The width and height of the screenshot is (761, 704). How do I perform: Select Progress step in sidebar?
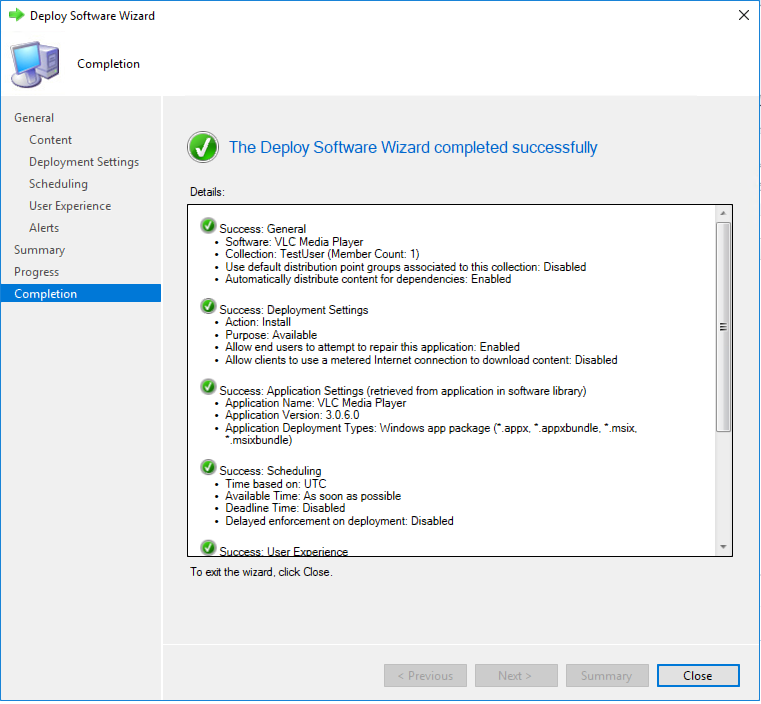(x=36, y=272)
